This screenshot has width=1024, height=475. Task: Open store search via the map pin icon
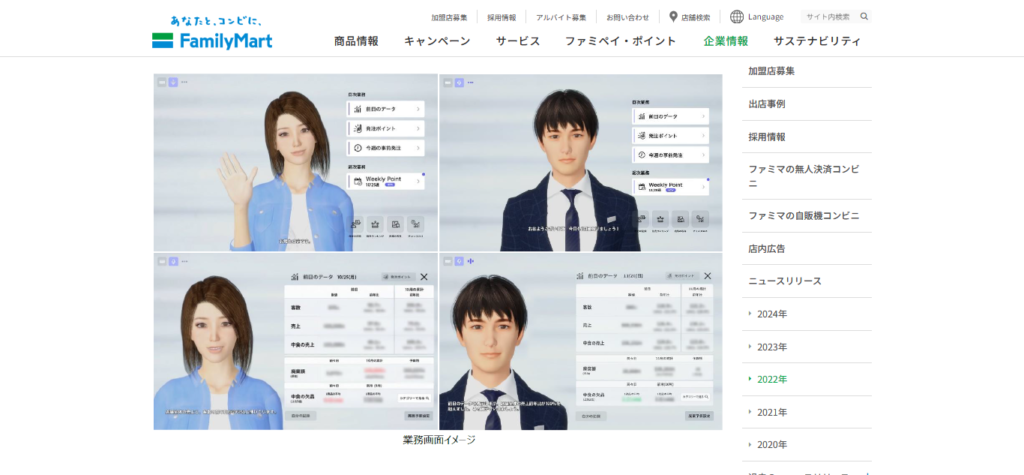673,17
